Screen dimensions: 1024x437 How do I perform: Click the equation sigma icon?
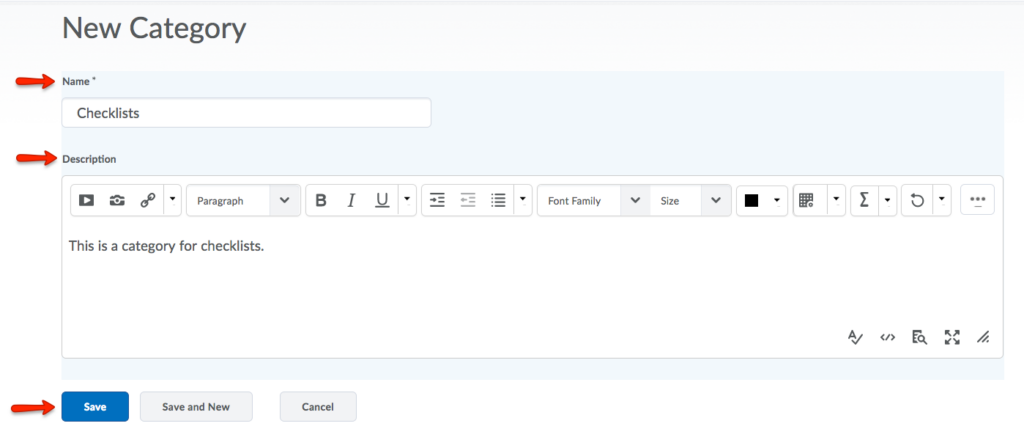(x=864, y=201)
